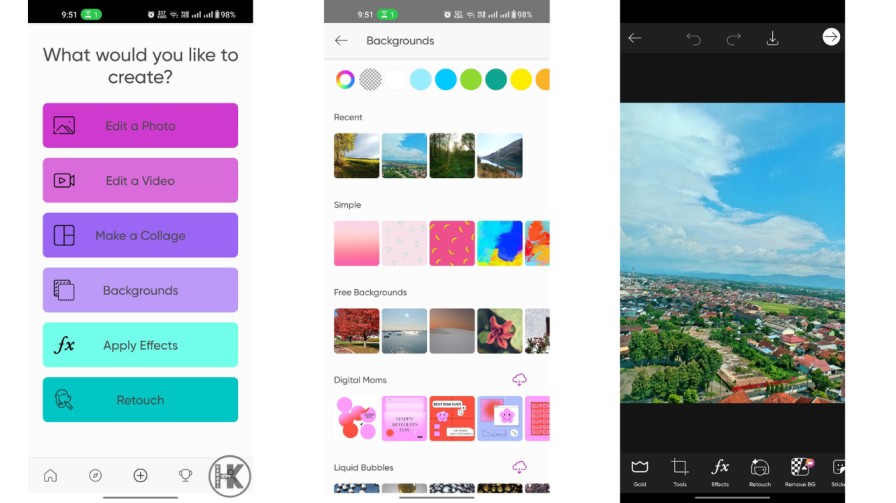Download the edited image
The height and width of the screenshot is (503, 896).
(x=773, y=38)
